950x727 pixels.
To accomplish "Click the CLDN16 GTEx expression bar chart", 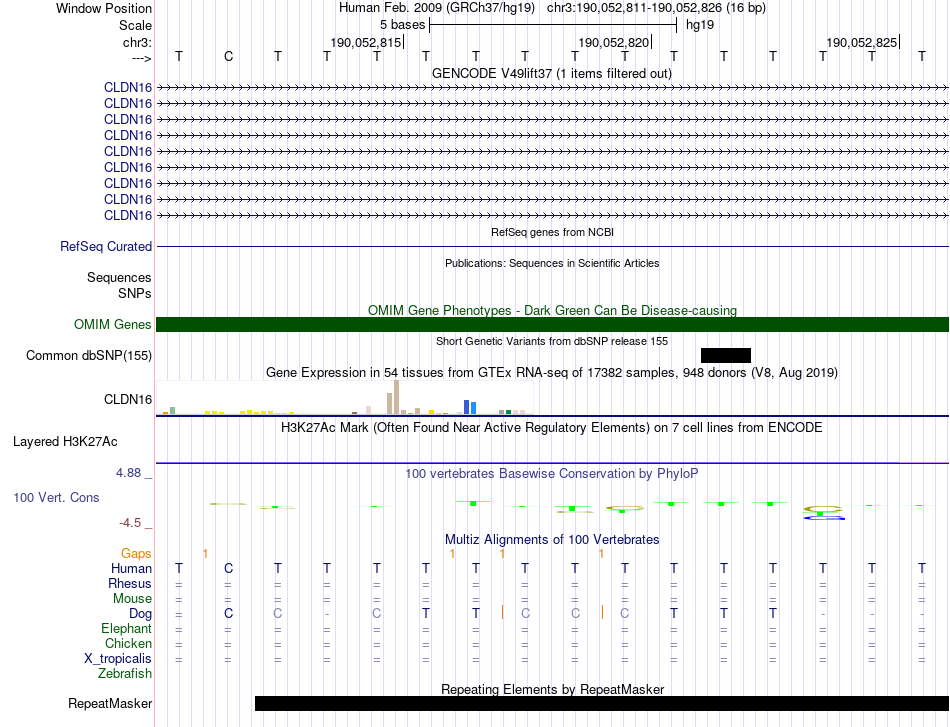I will (345, 397).
